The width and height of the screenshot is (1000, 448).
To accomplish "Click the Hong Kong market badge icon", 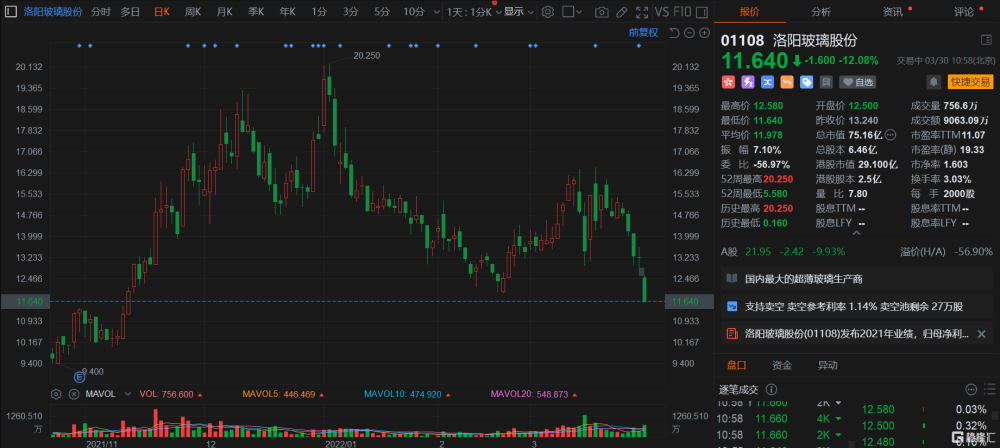I will coord(728,82).
